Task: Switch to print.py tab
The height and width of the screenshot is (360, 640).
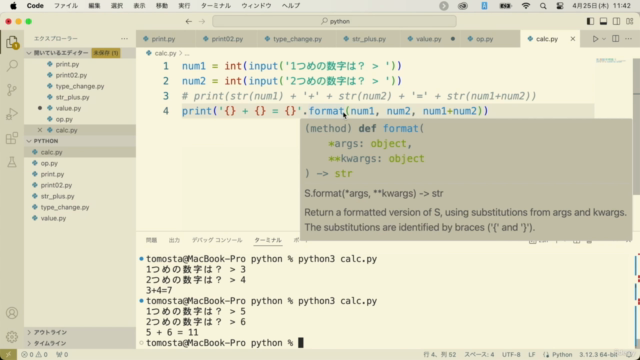Action: click(163, 39)
